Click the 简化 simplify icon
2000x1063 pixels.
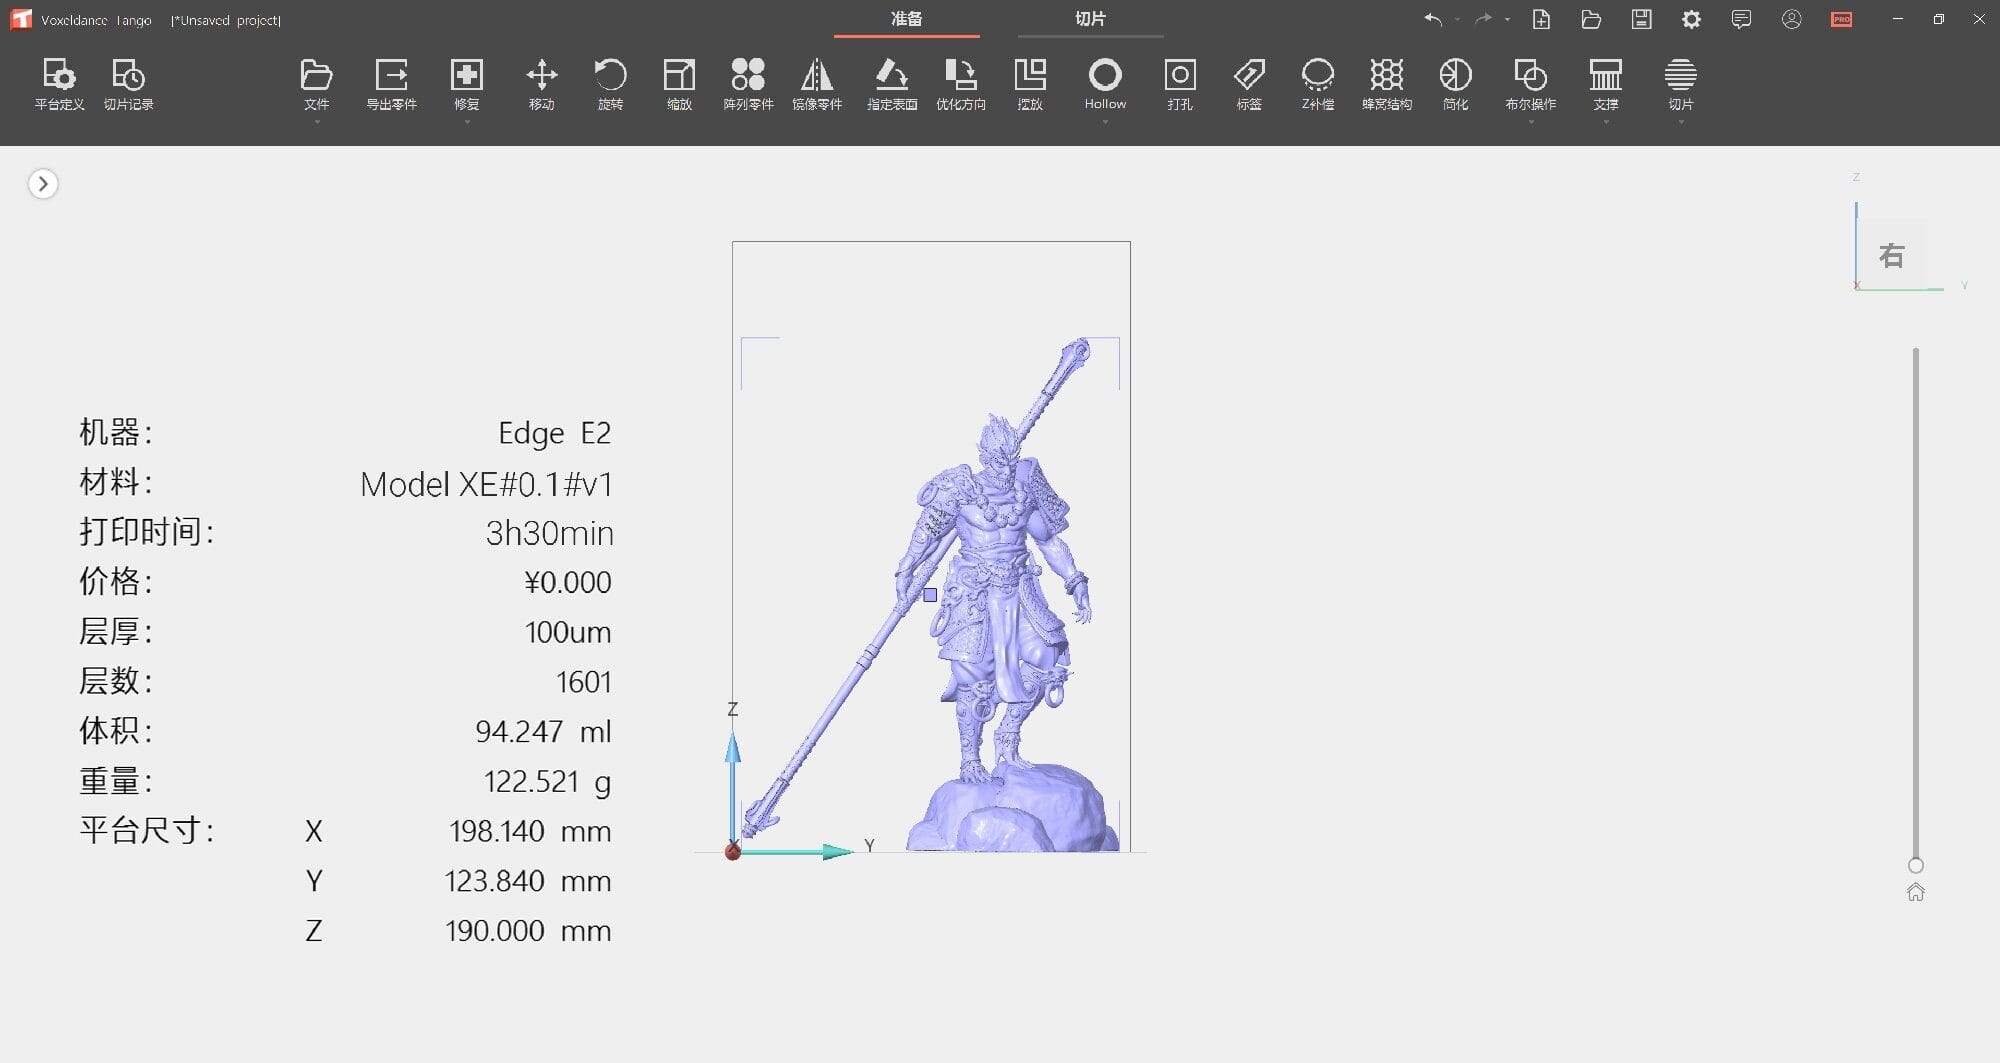(x=1455, y=76)
